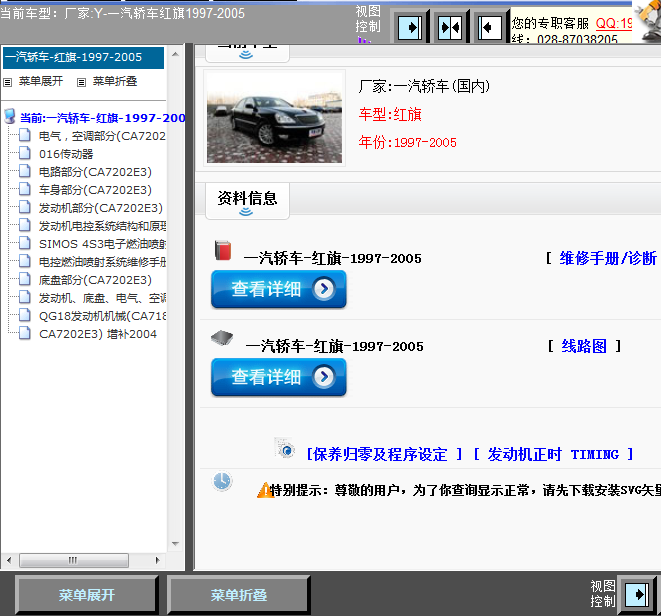This screenshot has height=616, width=661.
Task: Click the bottom-right view control arrow icon
Action: (x=637, y=594)
